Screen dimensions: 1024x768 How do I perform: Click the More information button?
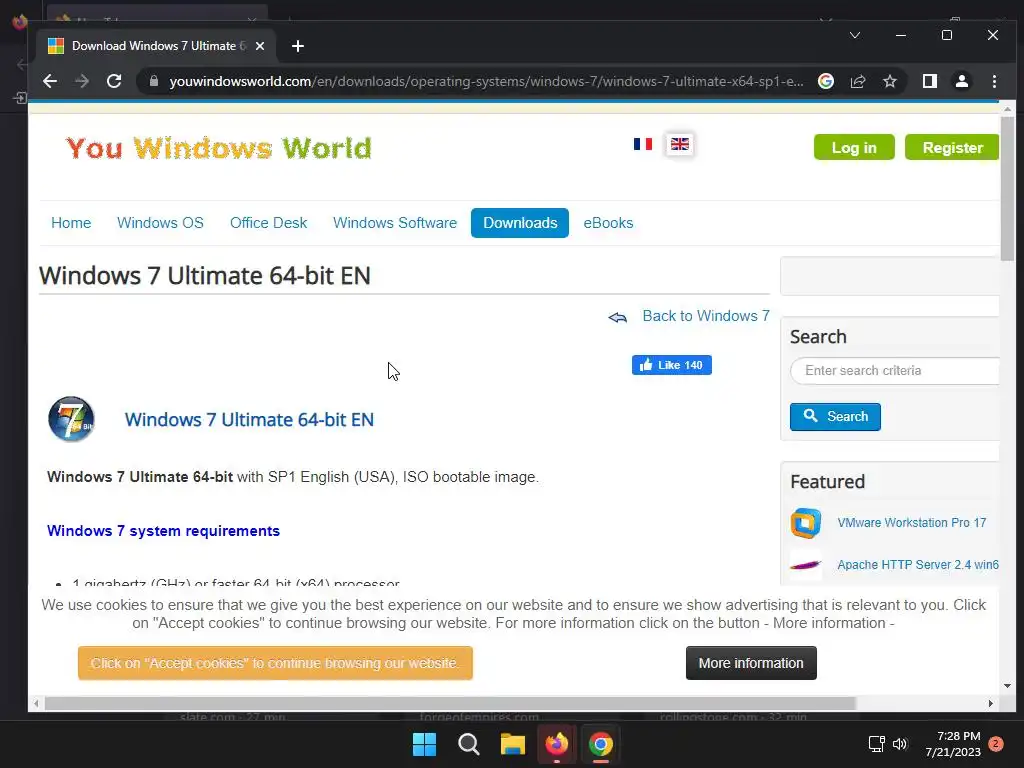point(751,663)
